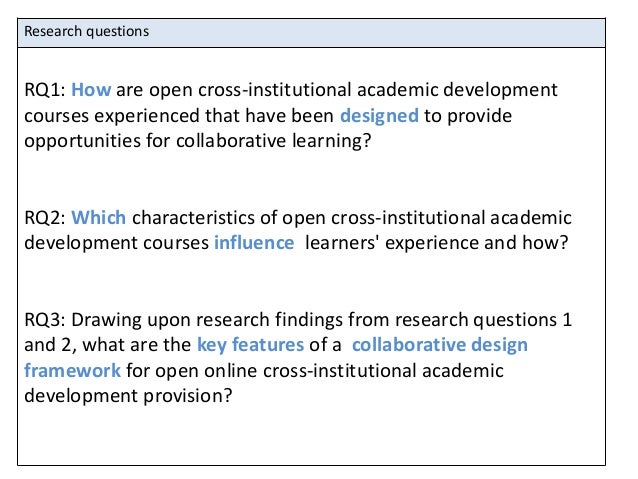Click empty area of the blue header bar

pyautogui.click(x=400, y=31)
